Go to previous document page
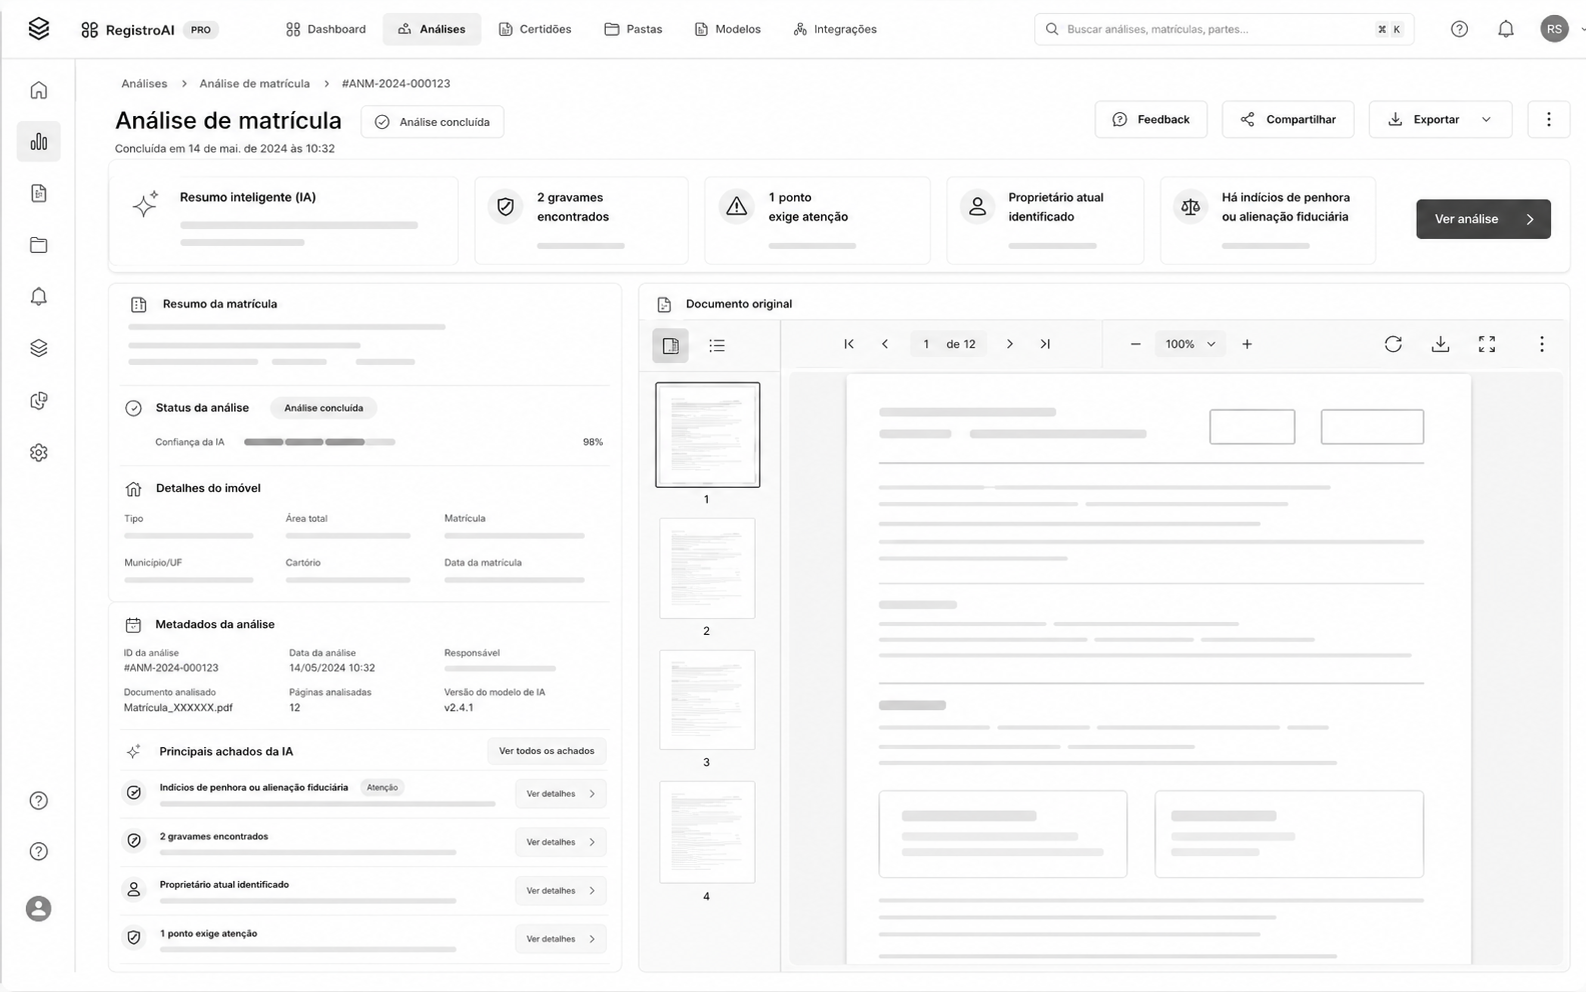1586x992 pixels. (885, 344)
